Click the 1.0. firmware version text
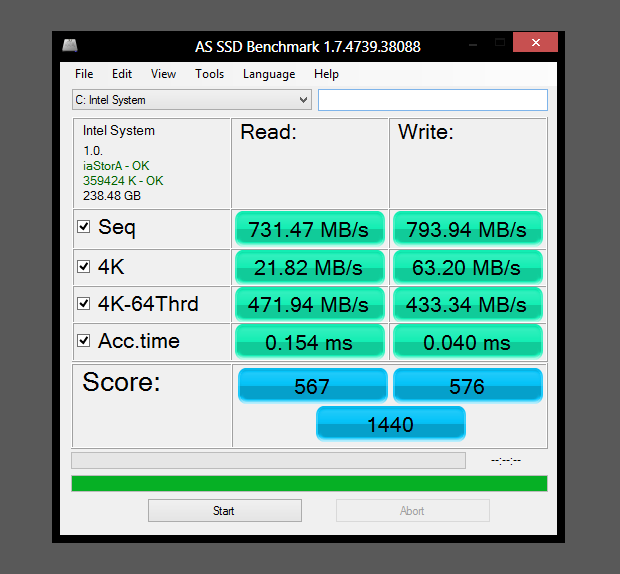 (93, 151)
